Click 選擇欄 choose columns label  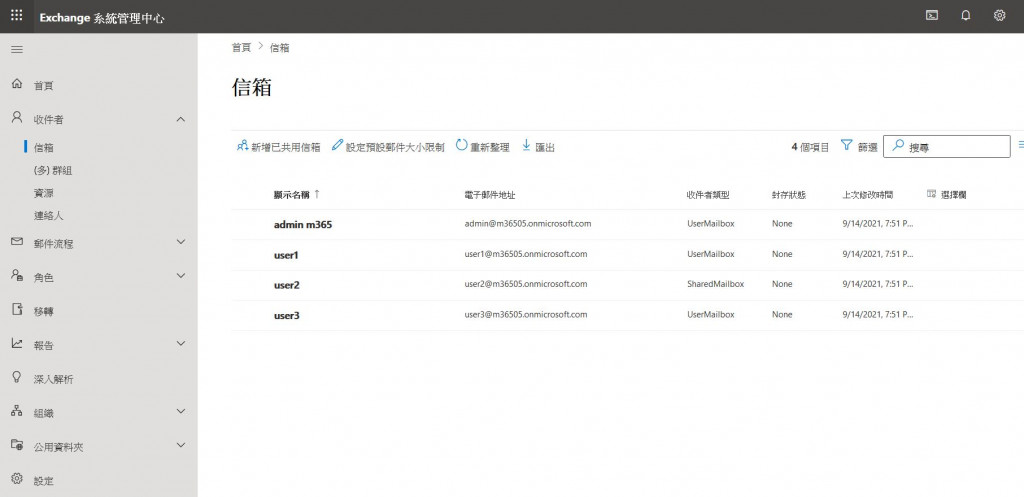coord(953,195)
